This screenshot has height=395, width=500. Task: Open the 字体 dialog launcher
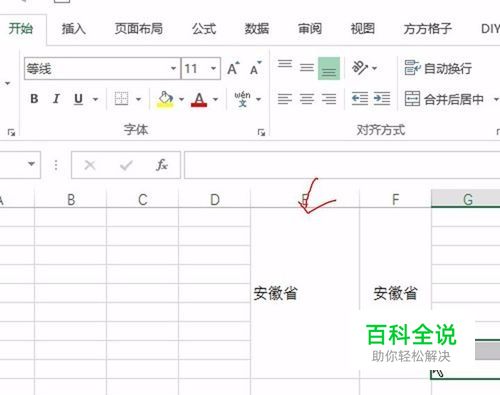261,133
